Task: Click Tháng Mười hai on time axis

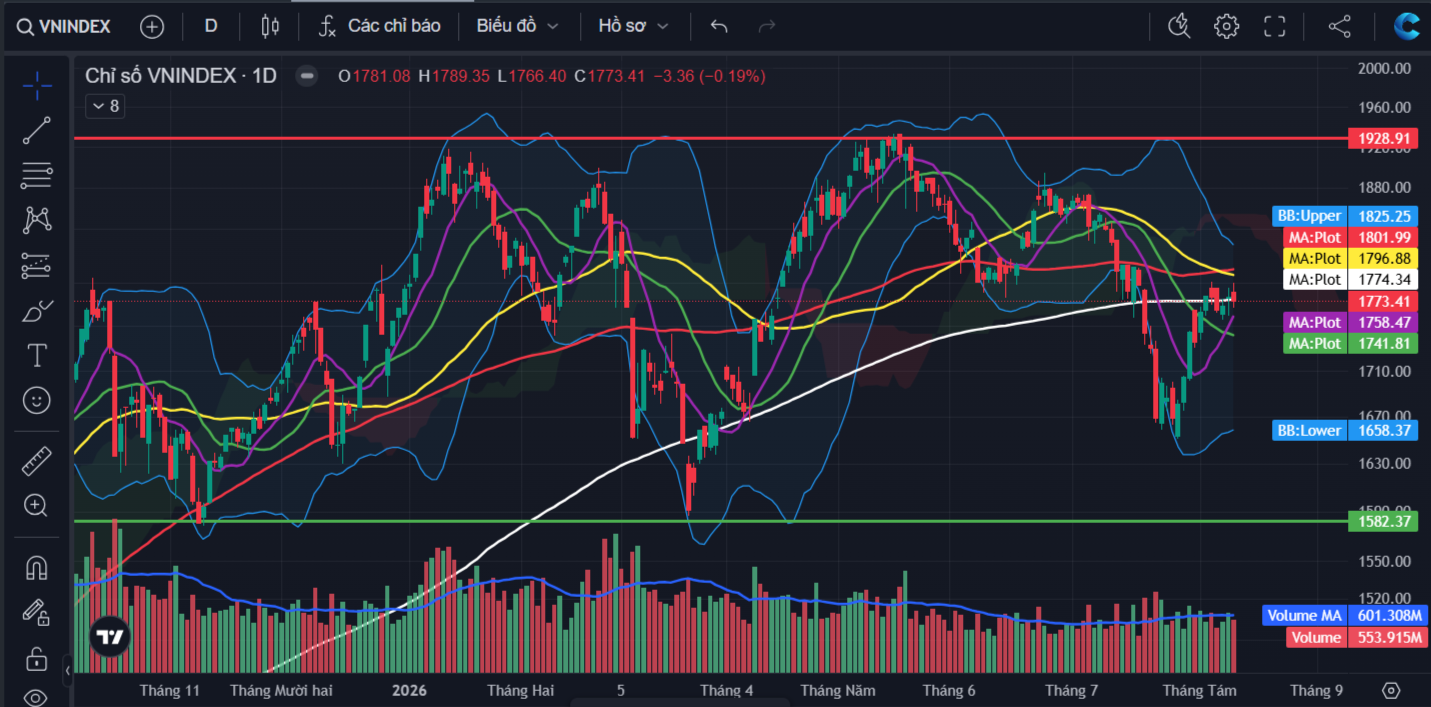Action: (281, 691)
